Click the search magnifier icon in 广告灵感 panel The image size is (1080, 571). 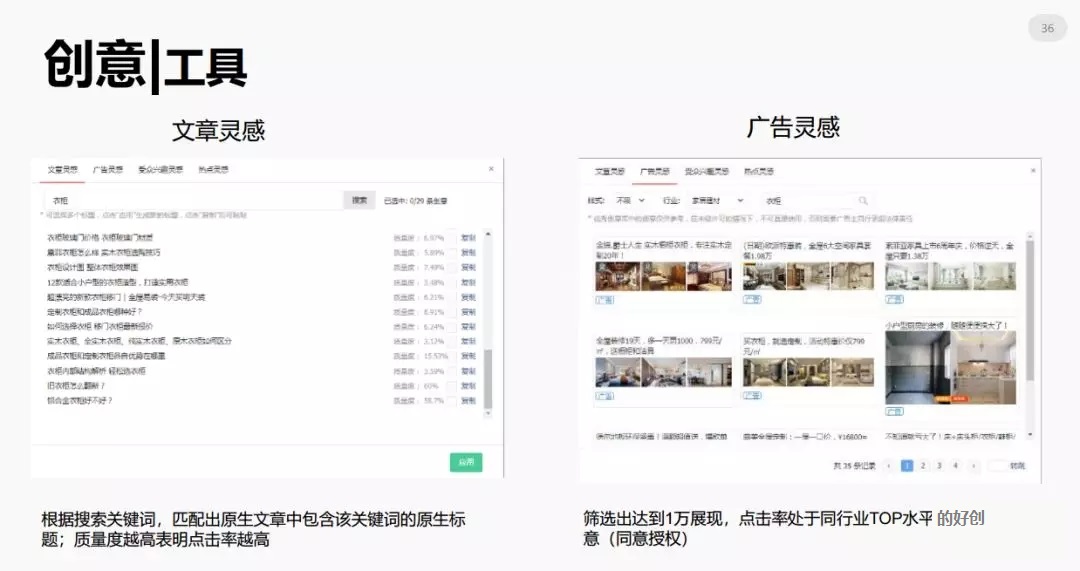point(862,201)
